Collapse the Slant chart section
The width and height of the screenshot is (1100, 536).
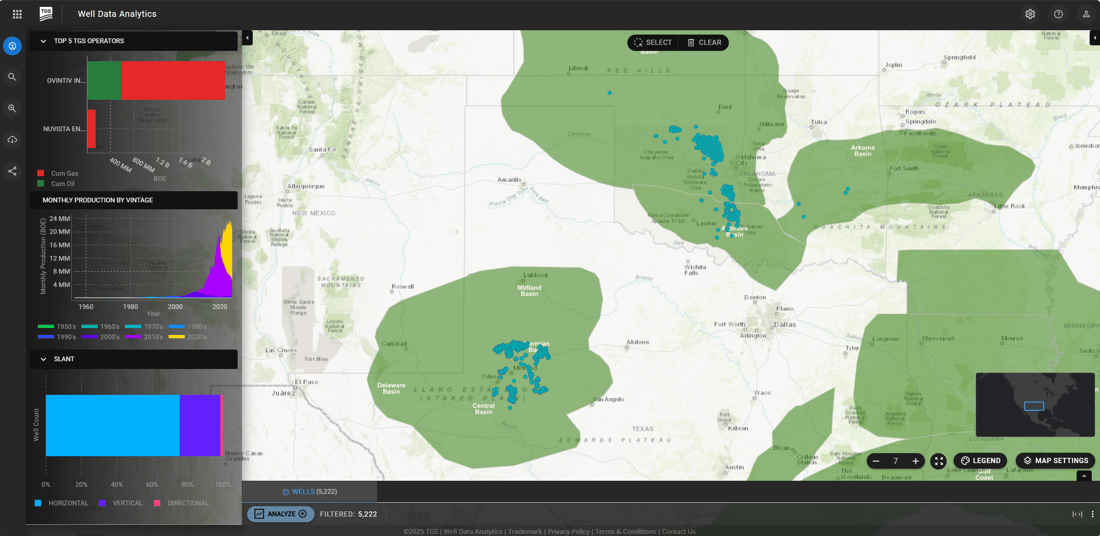click(x=43, y=359)
